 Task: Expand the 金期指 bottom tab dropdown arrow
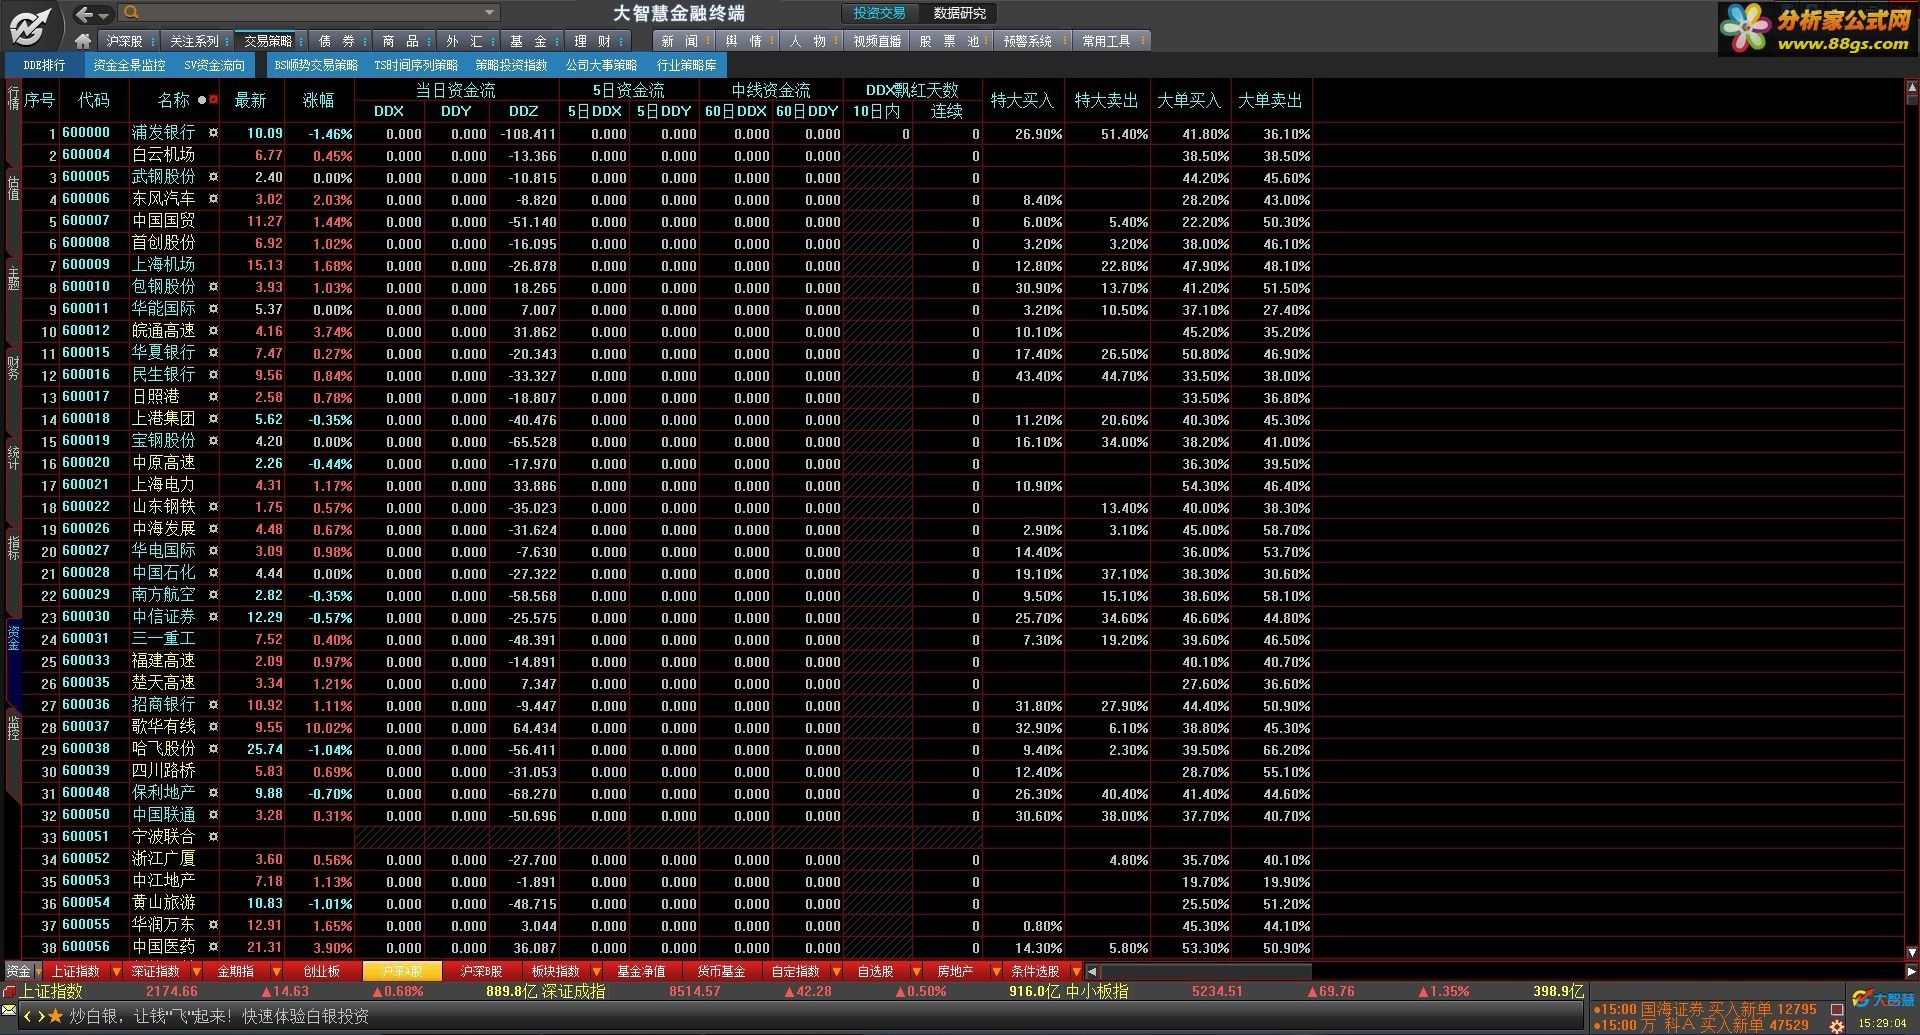(276, 971)
